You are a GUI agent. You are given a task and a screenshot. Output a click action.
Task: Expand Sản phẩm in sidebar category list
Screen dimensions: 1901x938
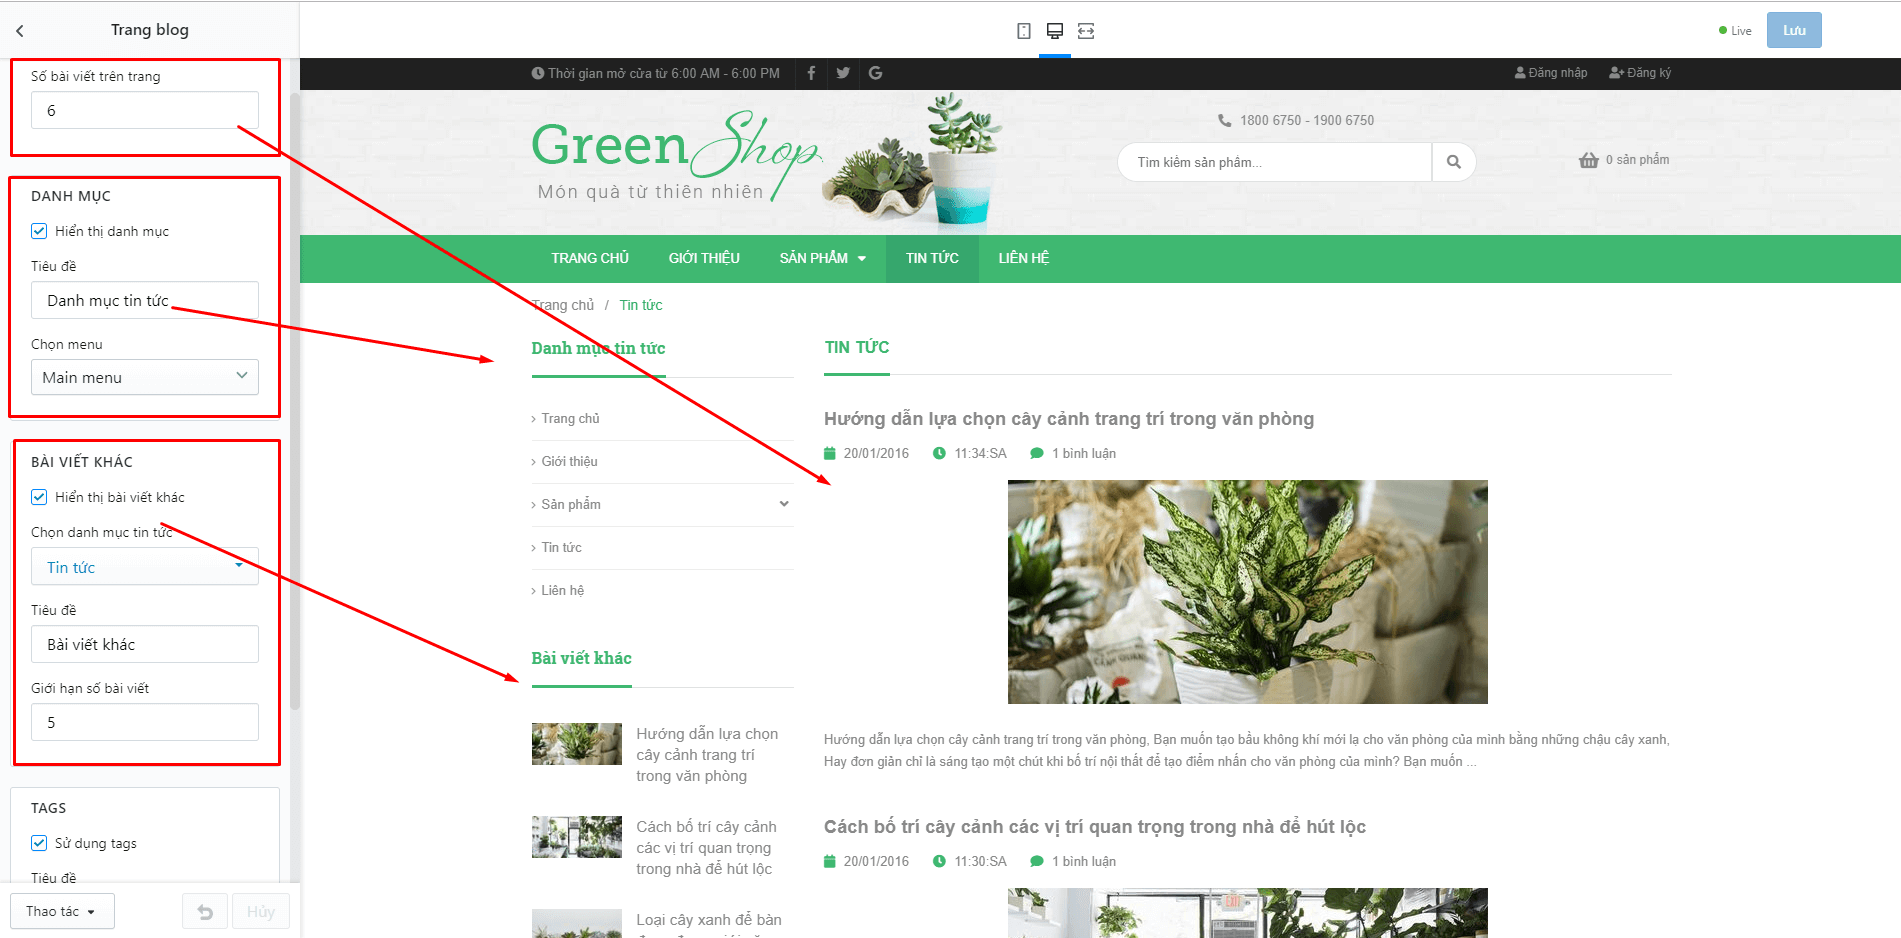click(x=784, y=504)
